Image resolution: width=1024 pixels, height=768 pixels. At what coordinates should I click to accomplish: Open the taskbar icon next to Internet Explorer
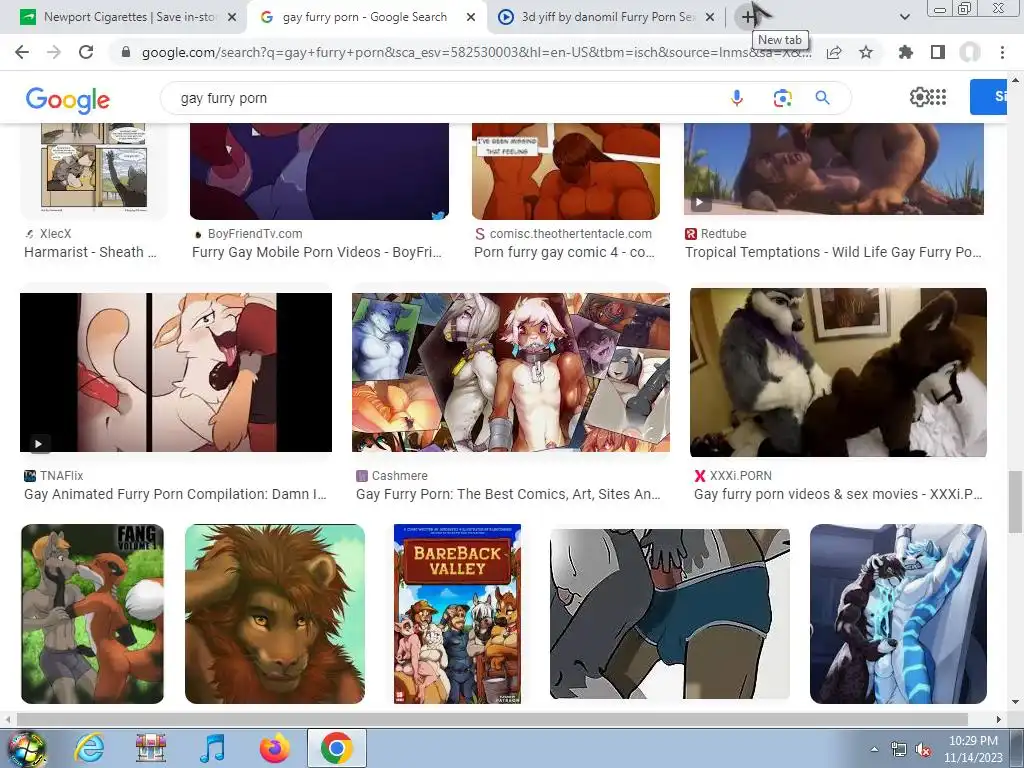151,748
